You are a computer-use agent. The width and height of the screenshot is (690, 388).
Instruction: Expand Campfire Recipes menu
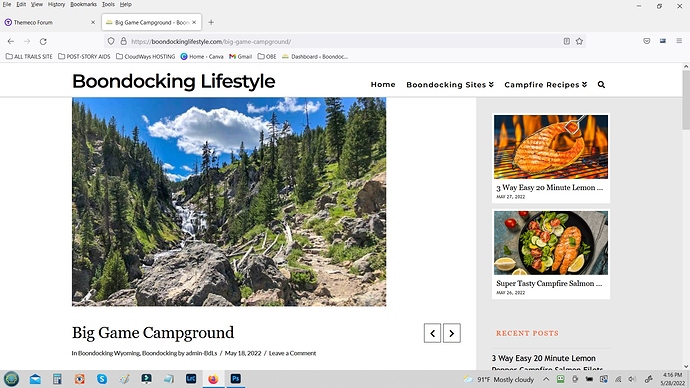click(546, 84)
